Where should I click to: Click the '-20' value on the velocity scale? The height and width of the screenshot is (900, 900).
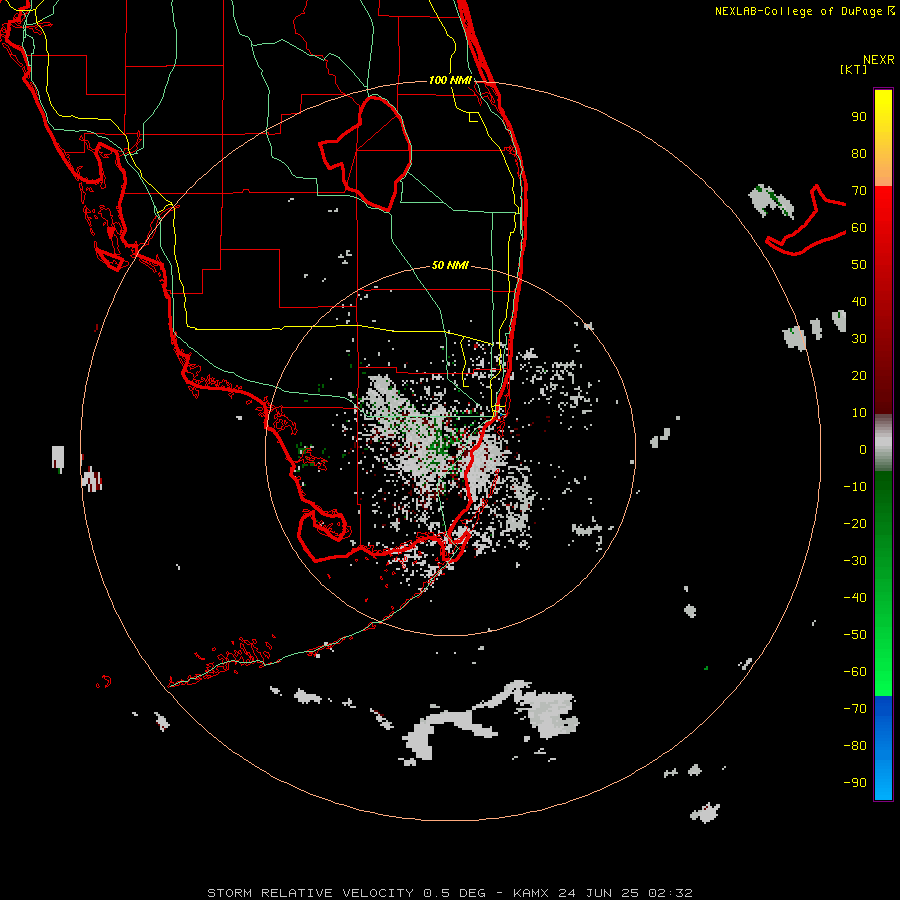tap(855, 524)
